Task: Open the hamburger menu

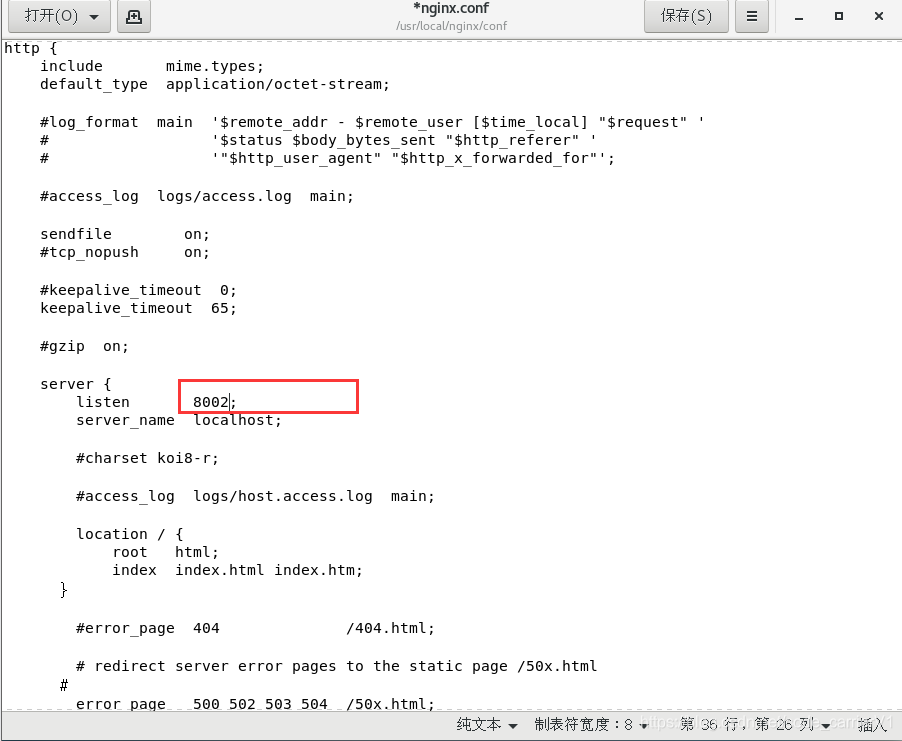Action: 751,16
